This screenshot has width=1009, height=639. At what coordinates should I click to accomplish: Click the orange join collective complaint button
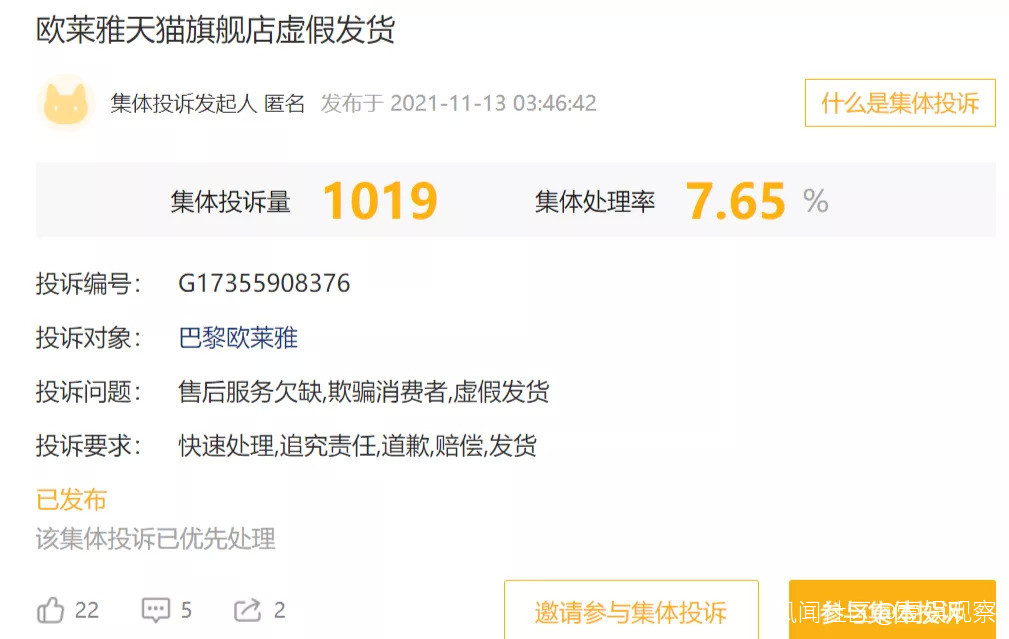tap(892, 610)
